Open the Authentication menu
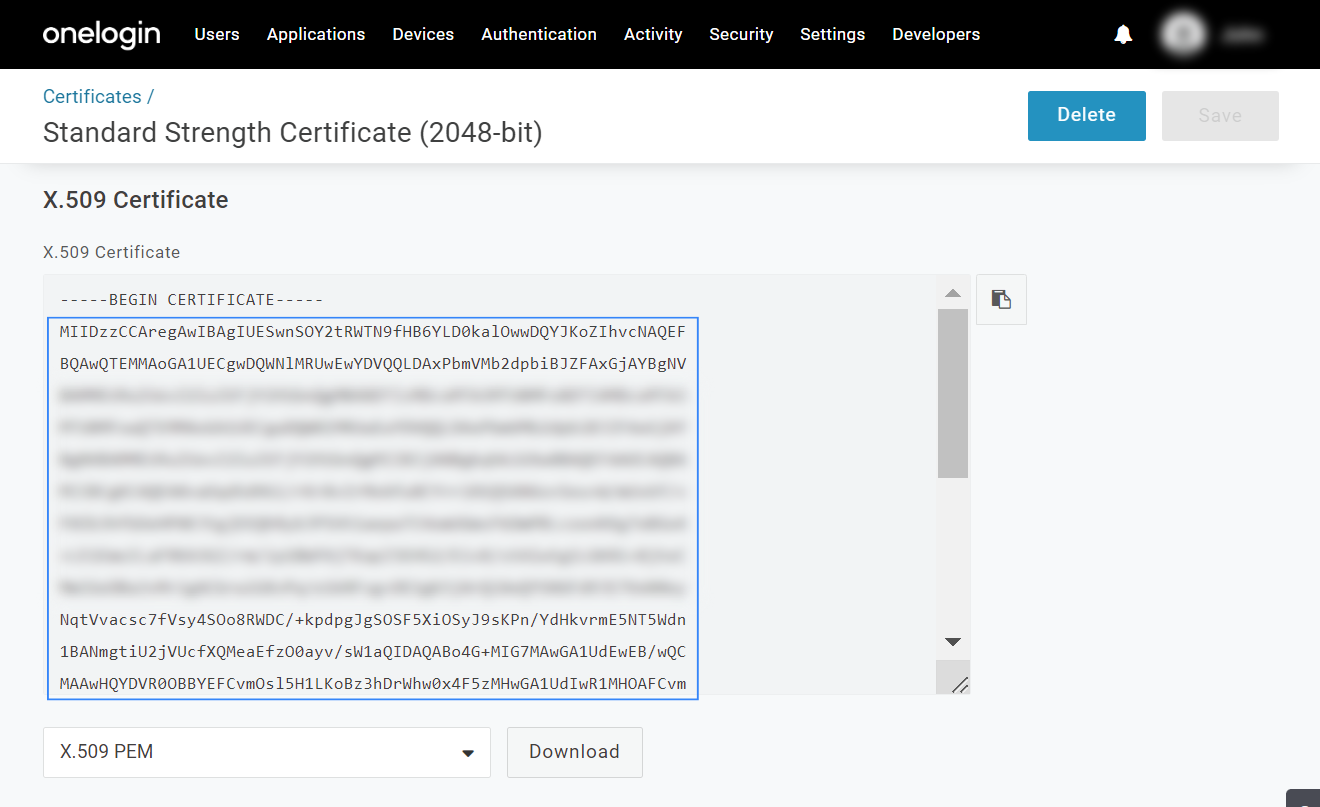The image size is (1320, 807). [x=539, y=35]
